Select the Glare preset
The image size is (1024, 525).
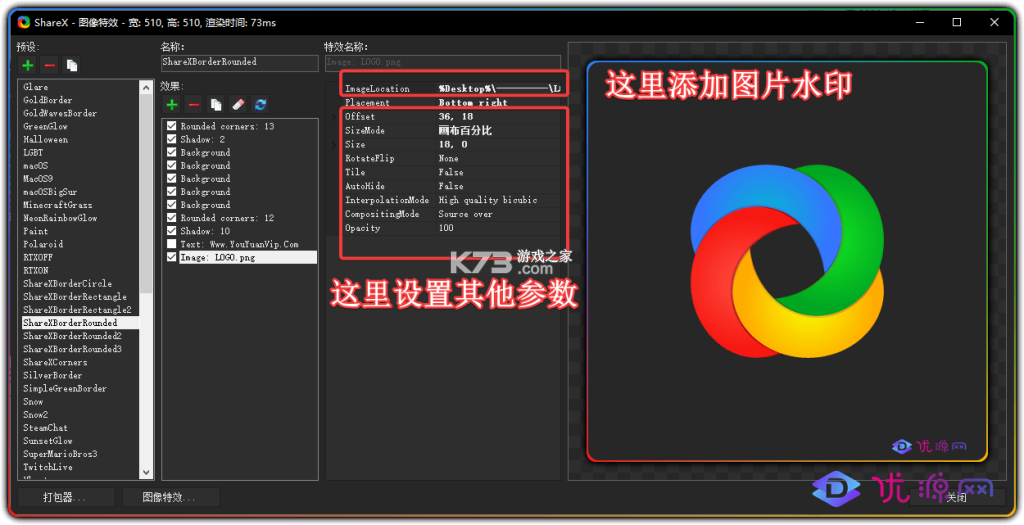[x=36, y=87]
